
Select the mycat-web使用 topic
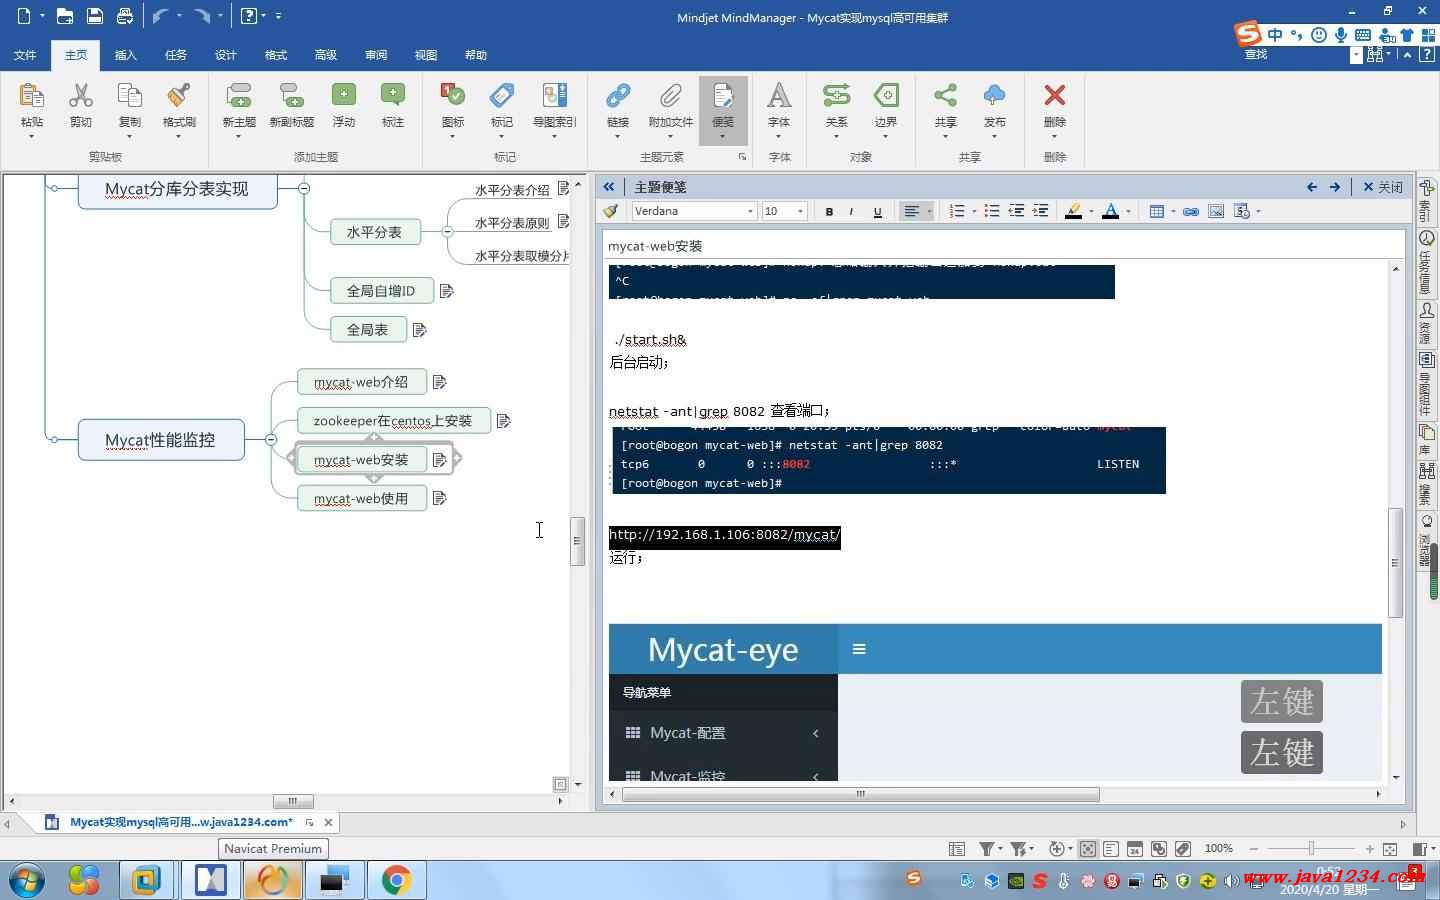coord(362,498)
